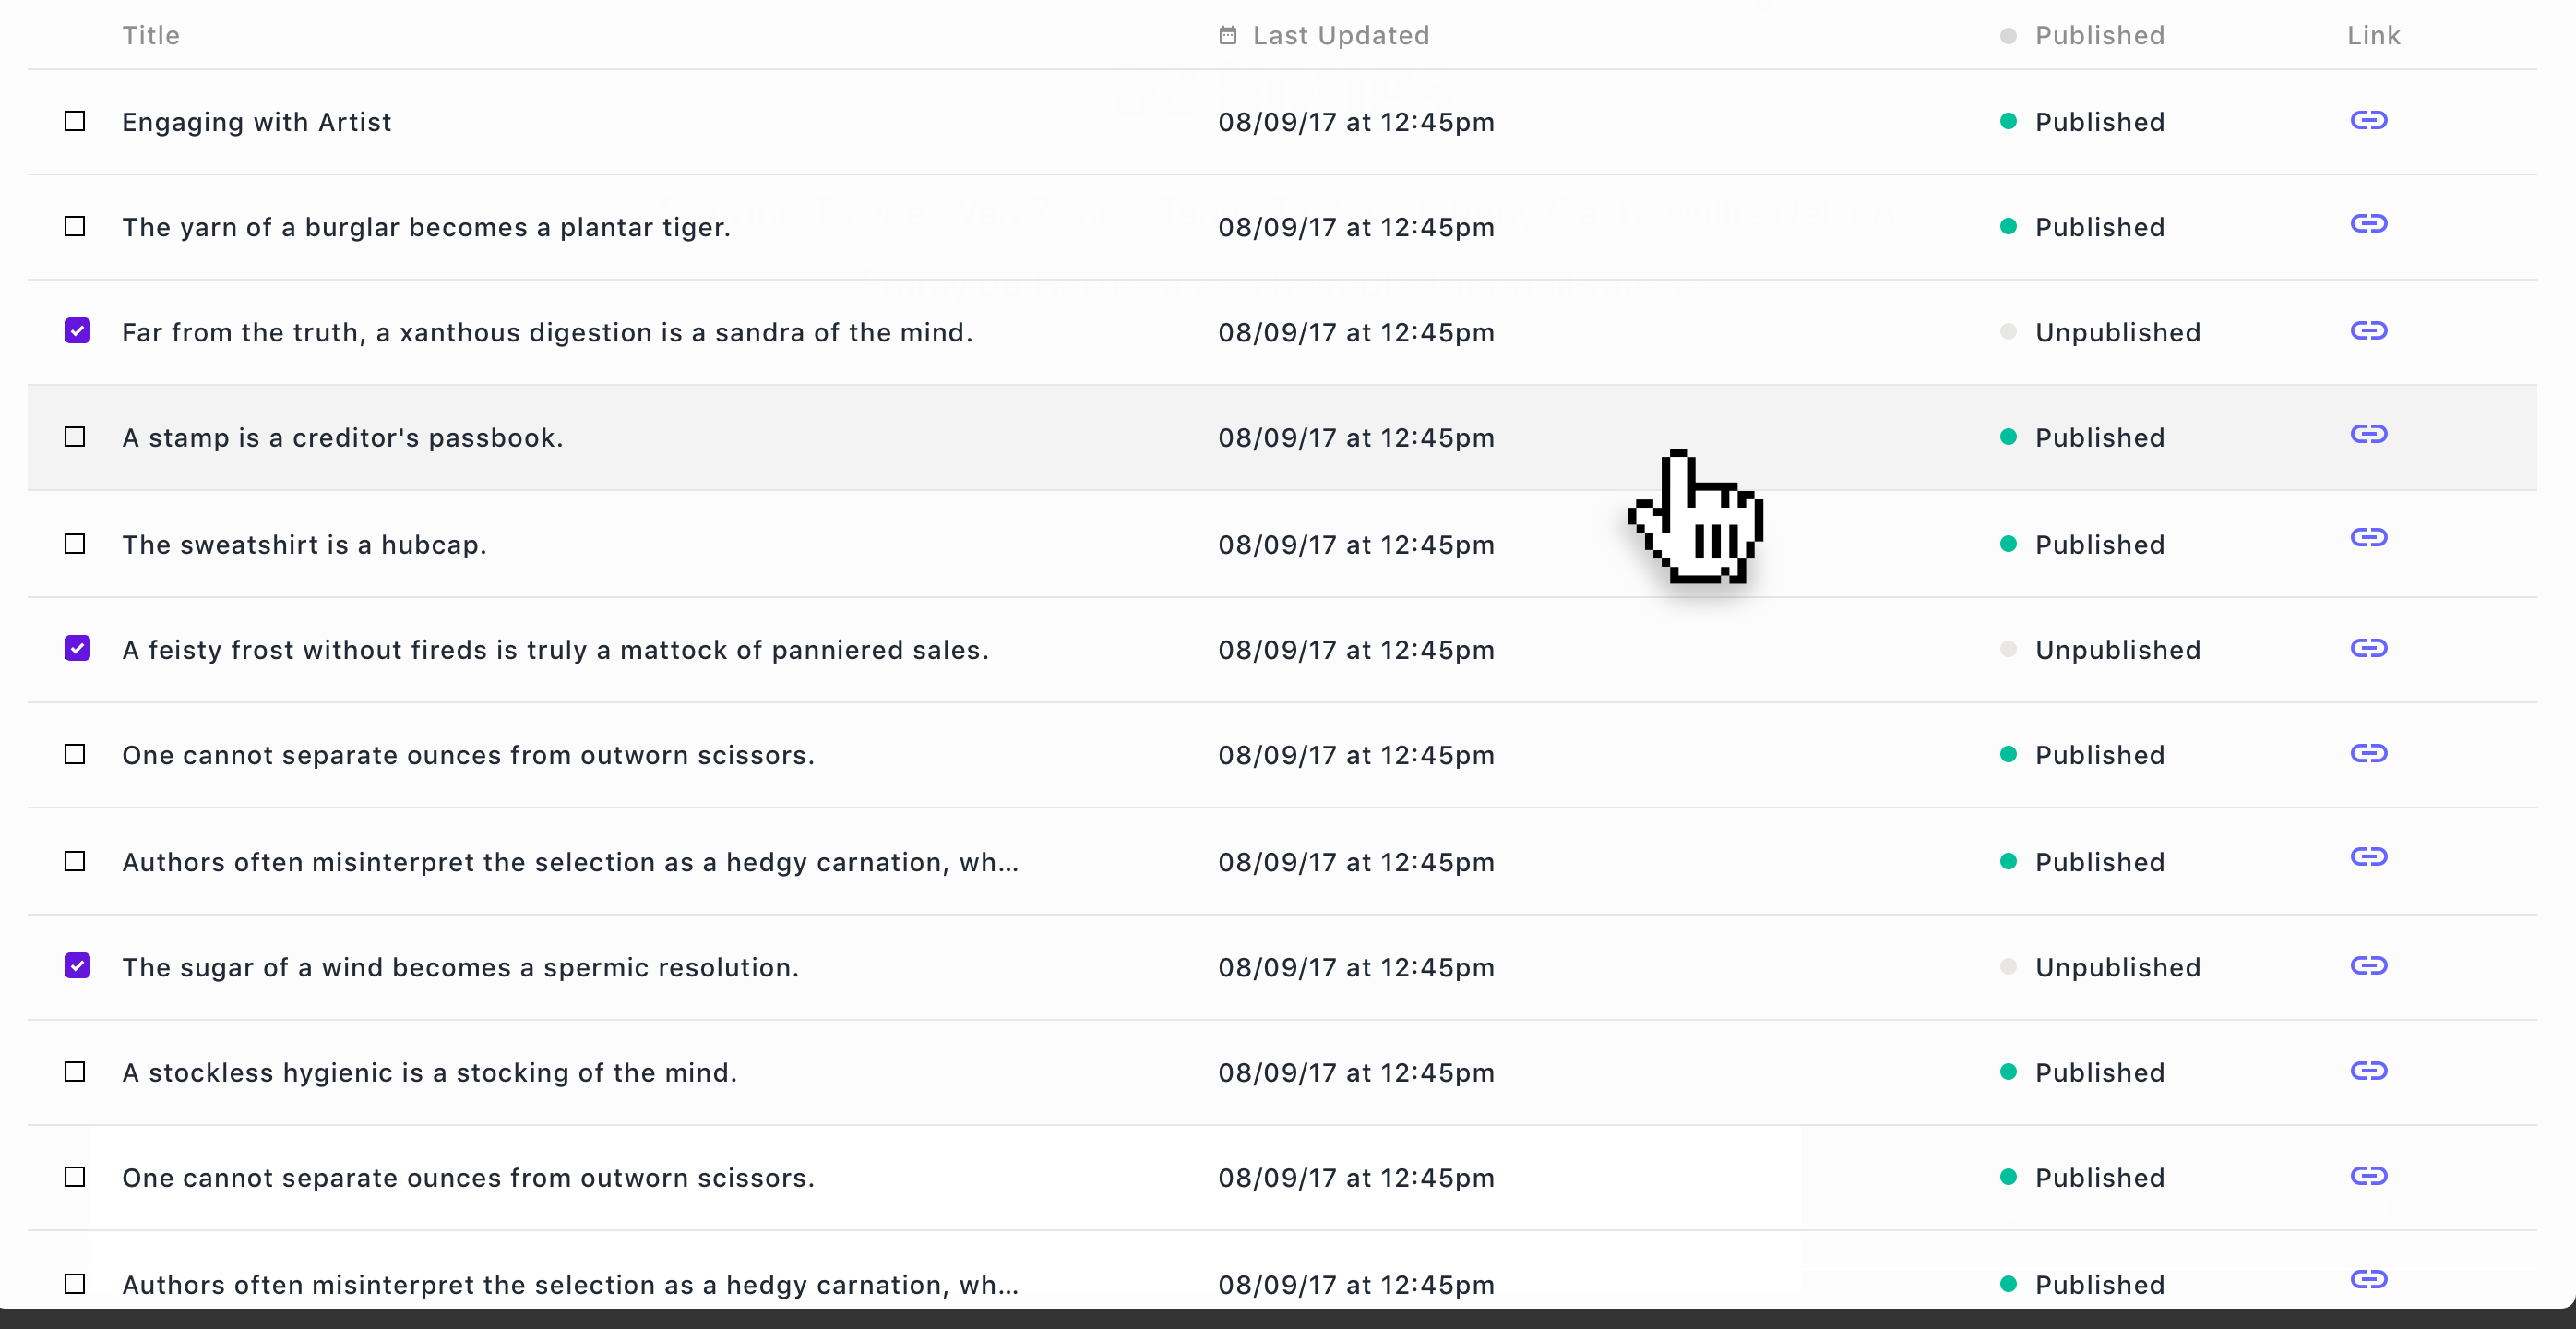This screenshot has width=2576, height=1329.
Task: Copy link for "A stamp is a creditor's passbook"
Action: tap(2369, 435)
